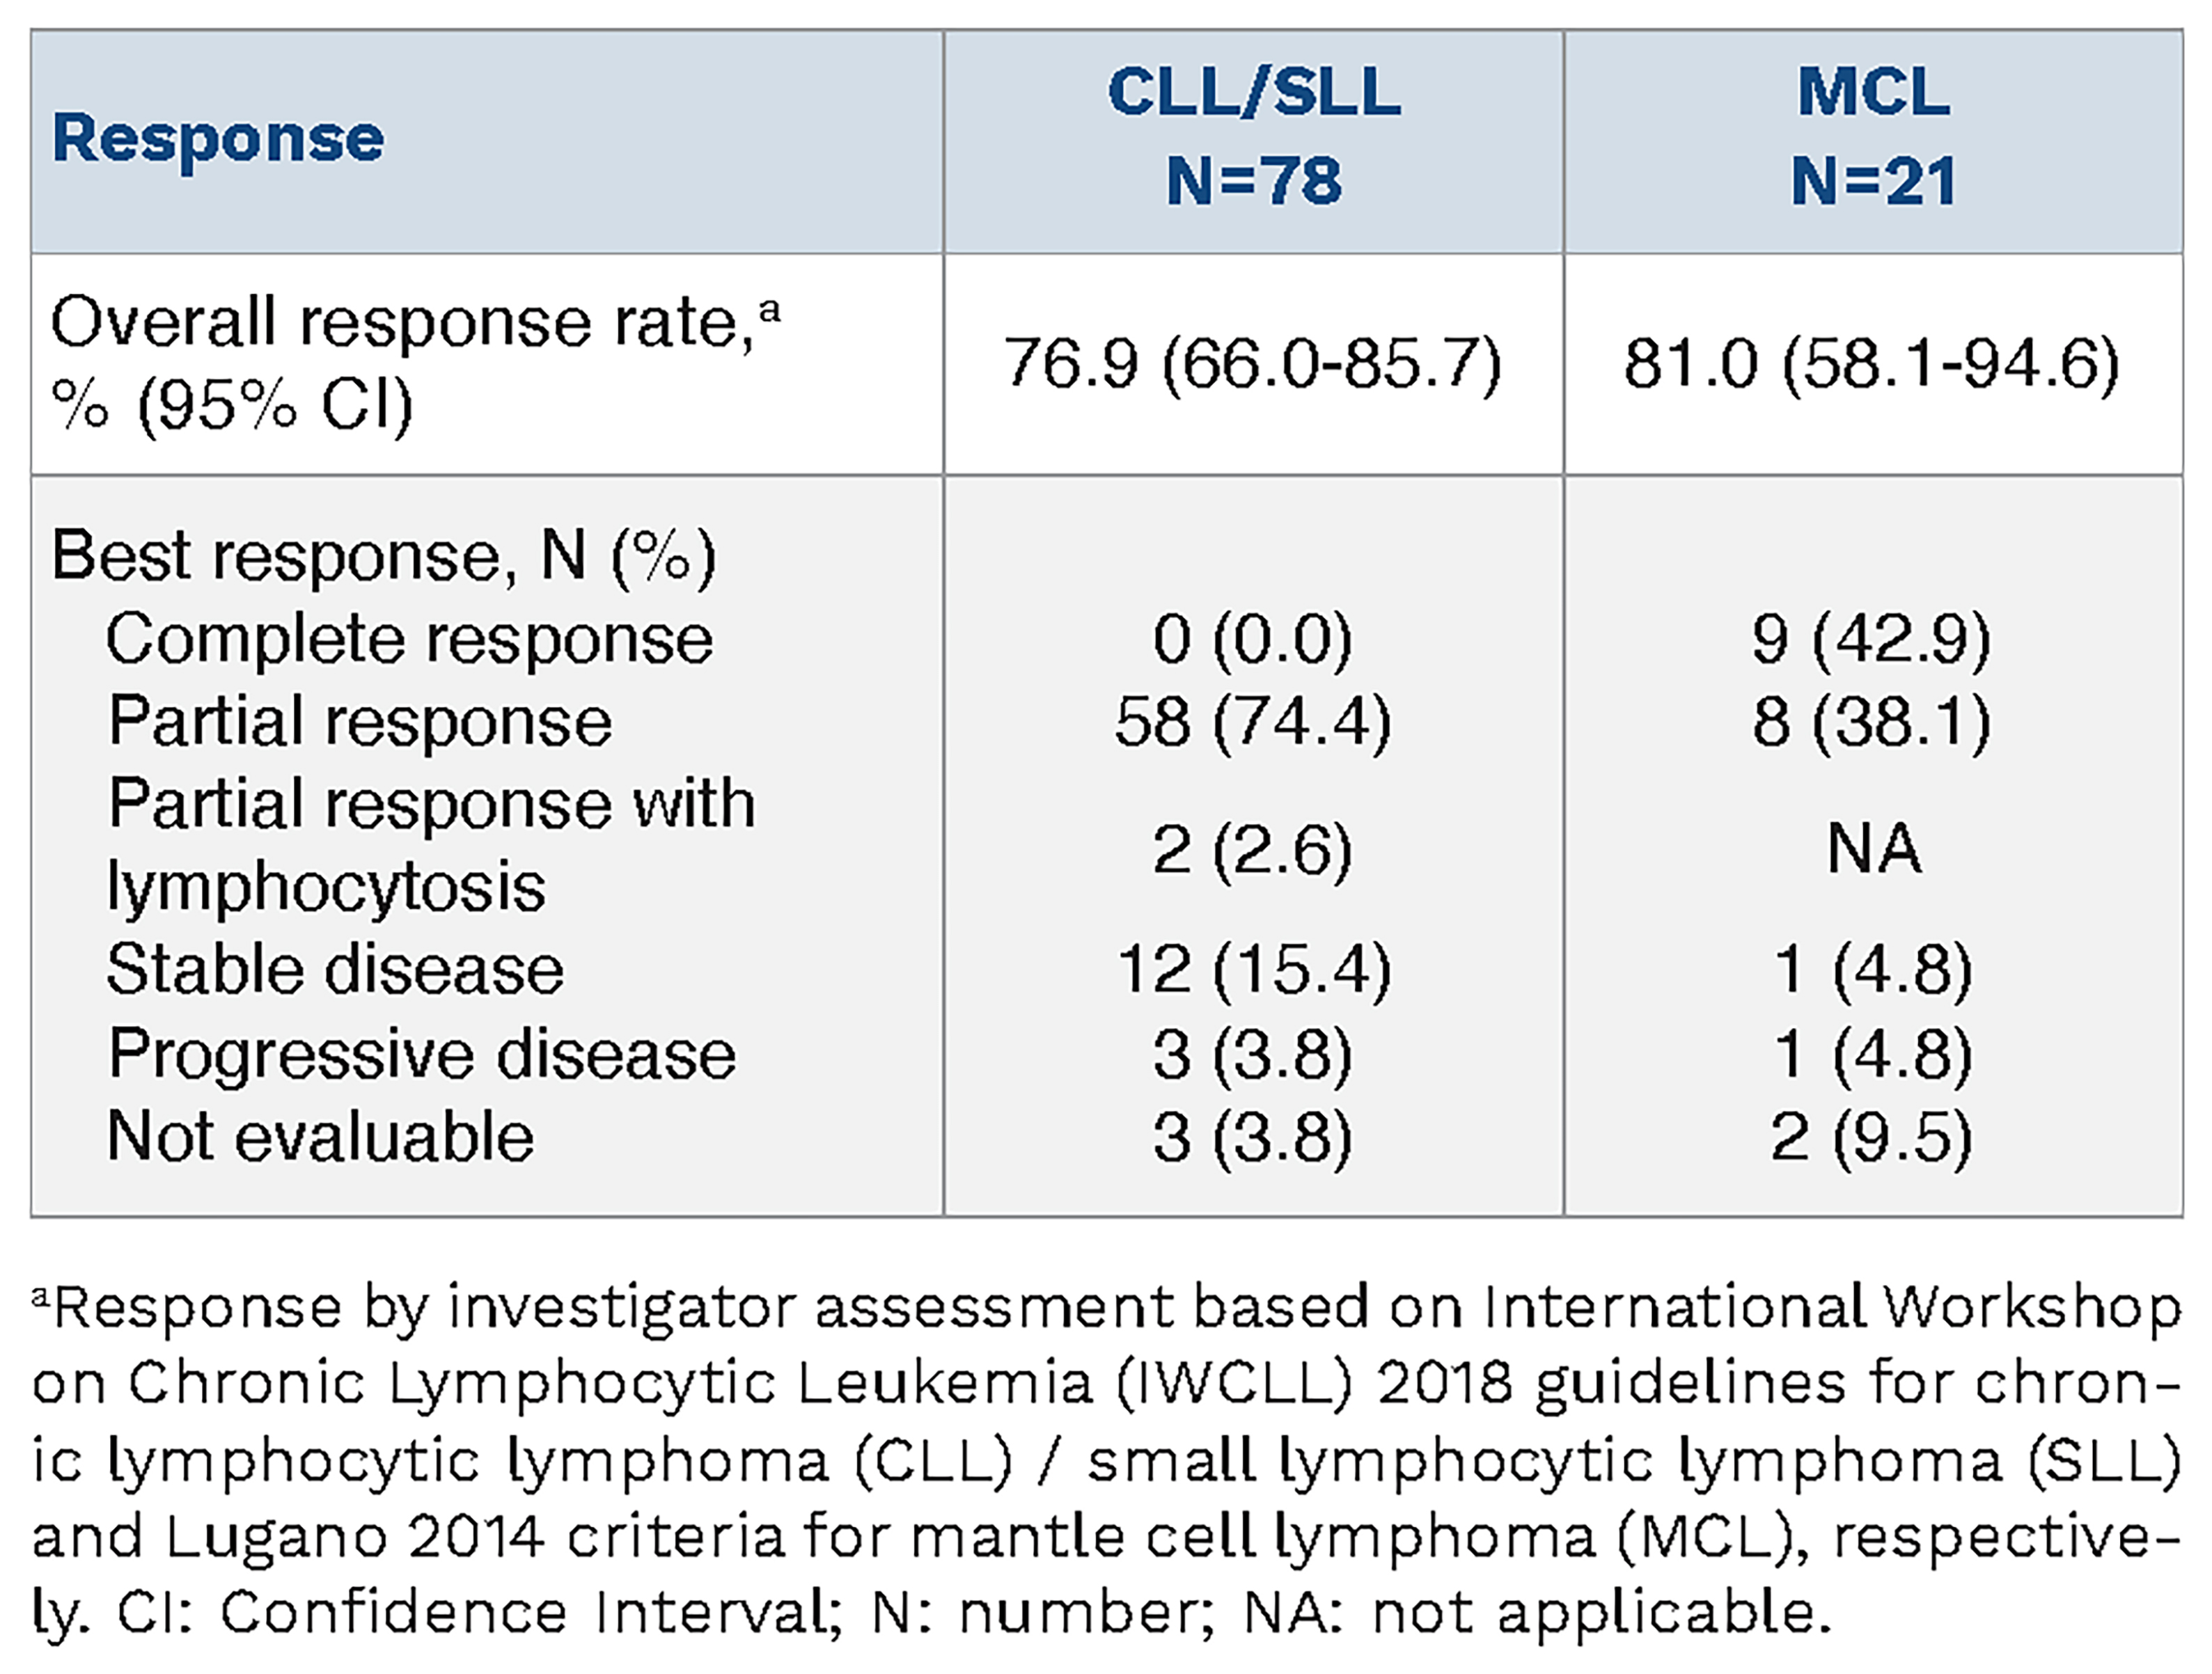
Task: Select the NA value in MCL column
Action: point(1873,850)
